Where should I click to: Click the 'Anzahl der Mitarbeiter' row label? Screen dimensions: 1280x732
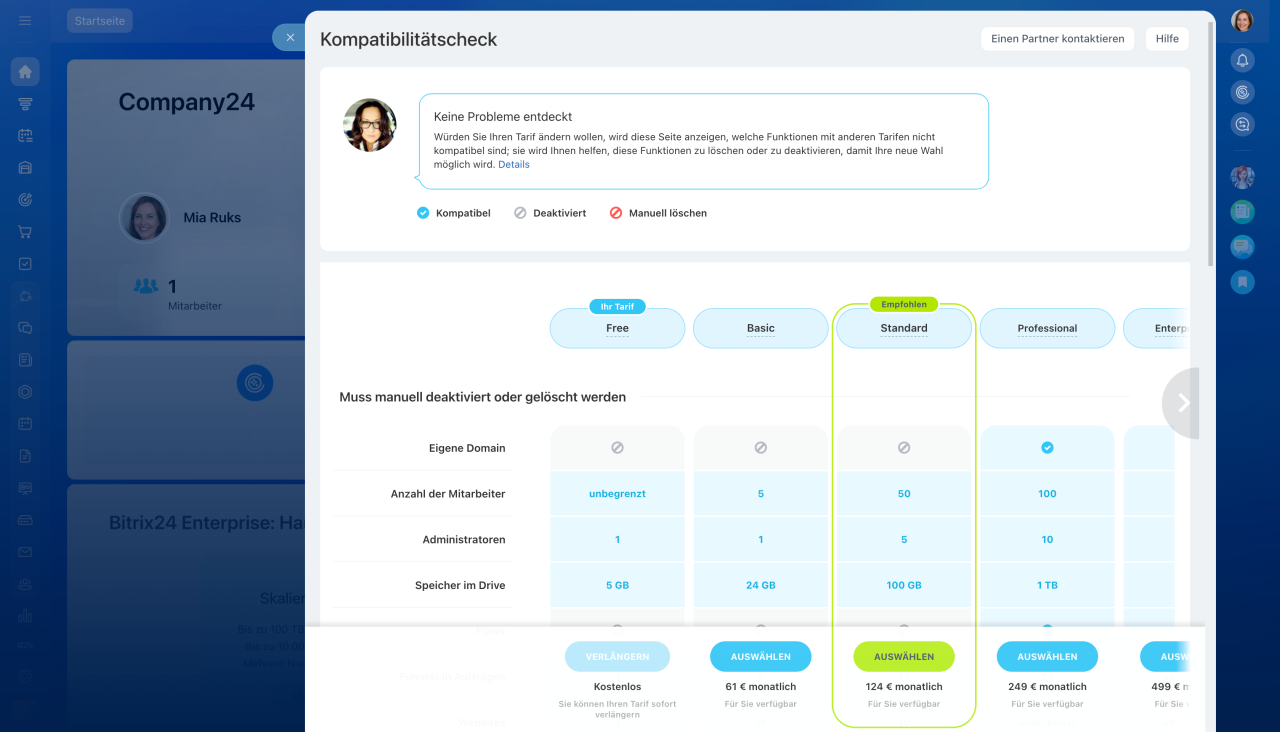[448, 494]
